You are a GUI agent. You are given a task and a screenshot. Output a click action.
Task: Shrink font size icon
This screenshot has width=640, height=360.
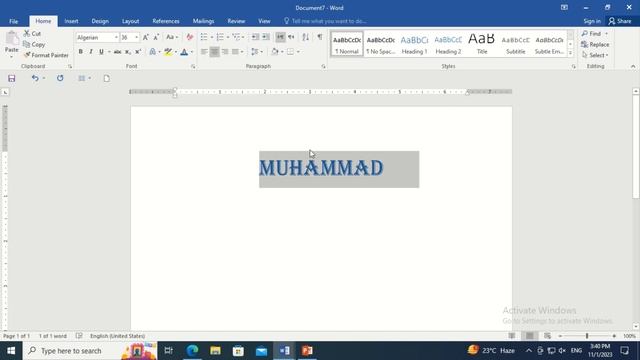pos(156,37)
